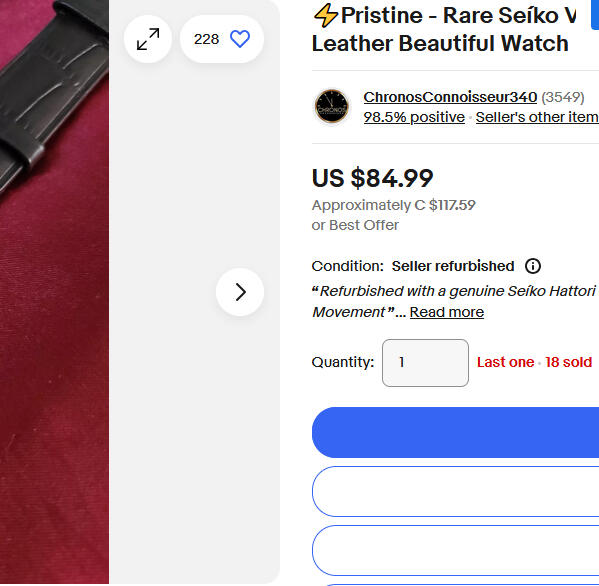This screenshot has width=599, height=586.
Task: Click the 228 watchers count
Action: [206, 39]
